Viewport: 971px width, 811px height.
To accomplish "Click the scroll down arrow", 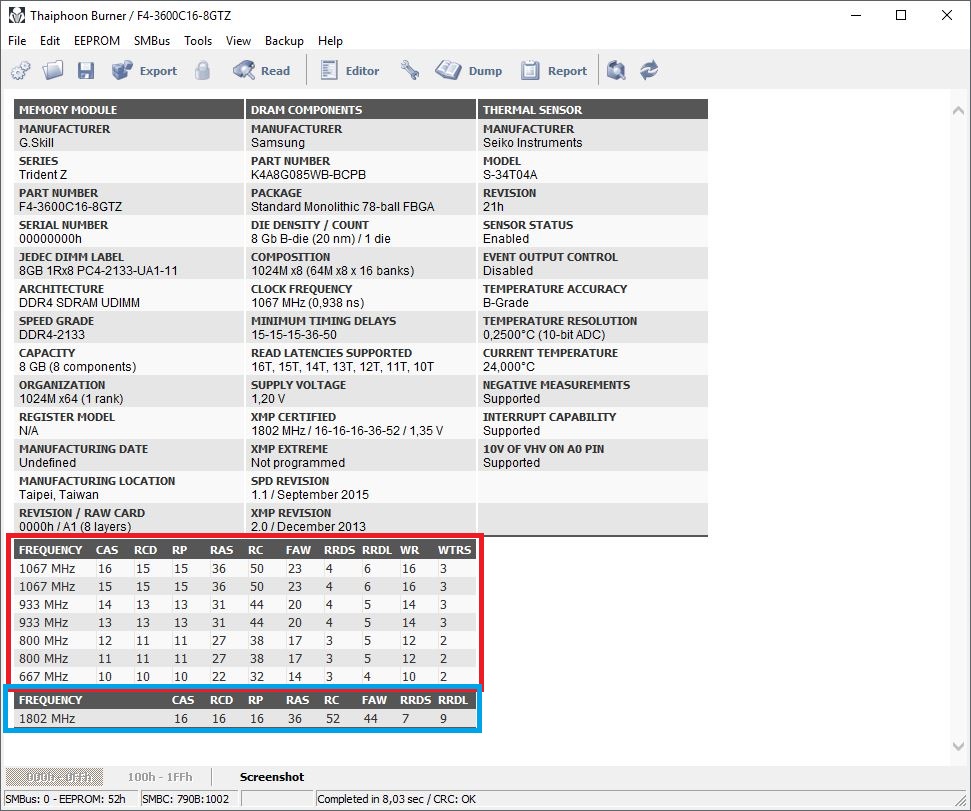I will click(x=958, y=746).
